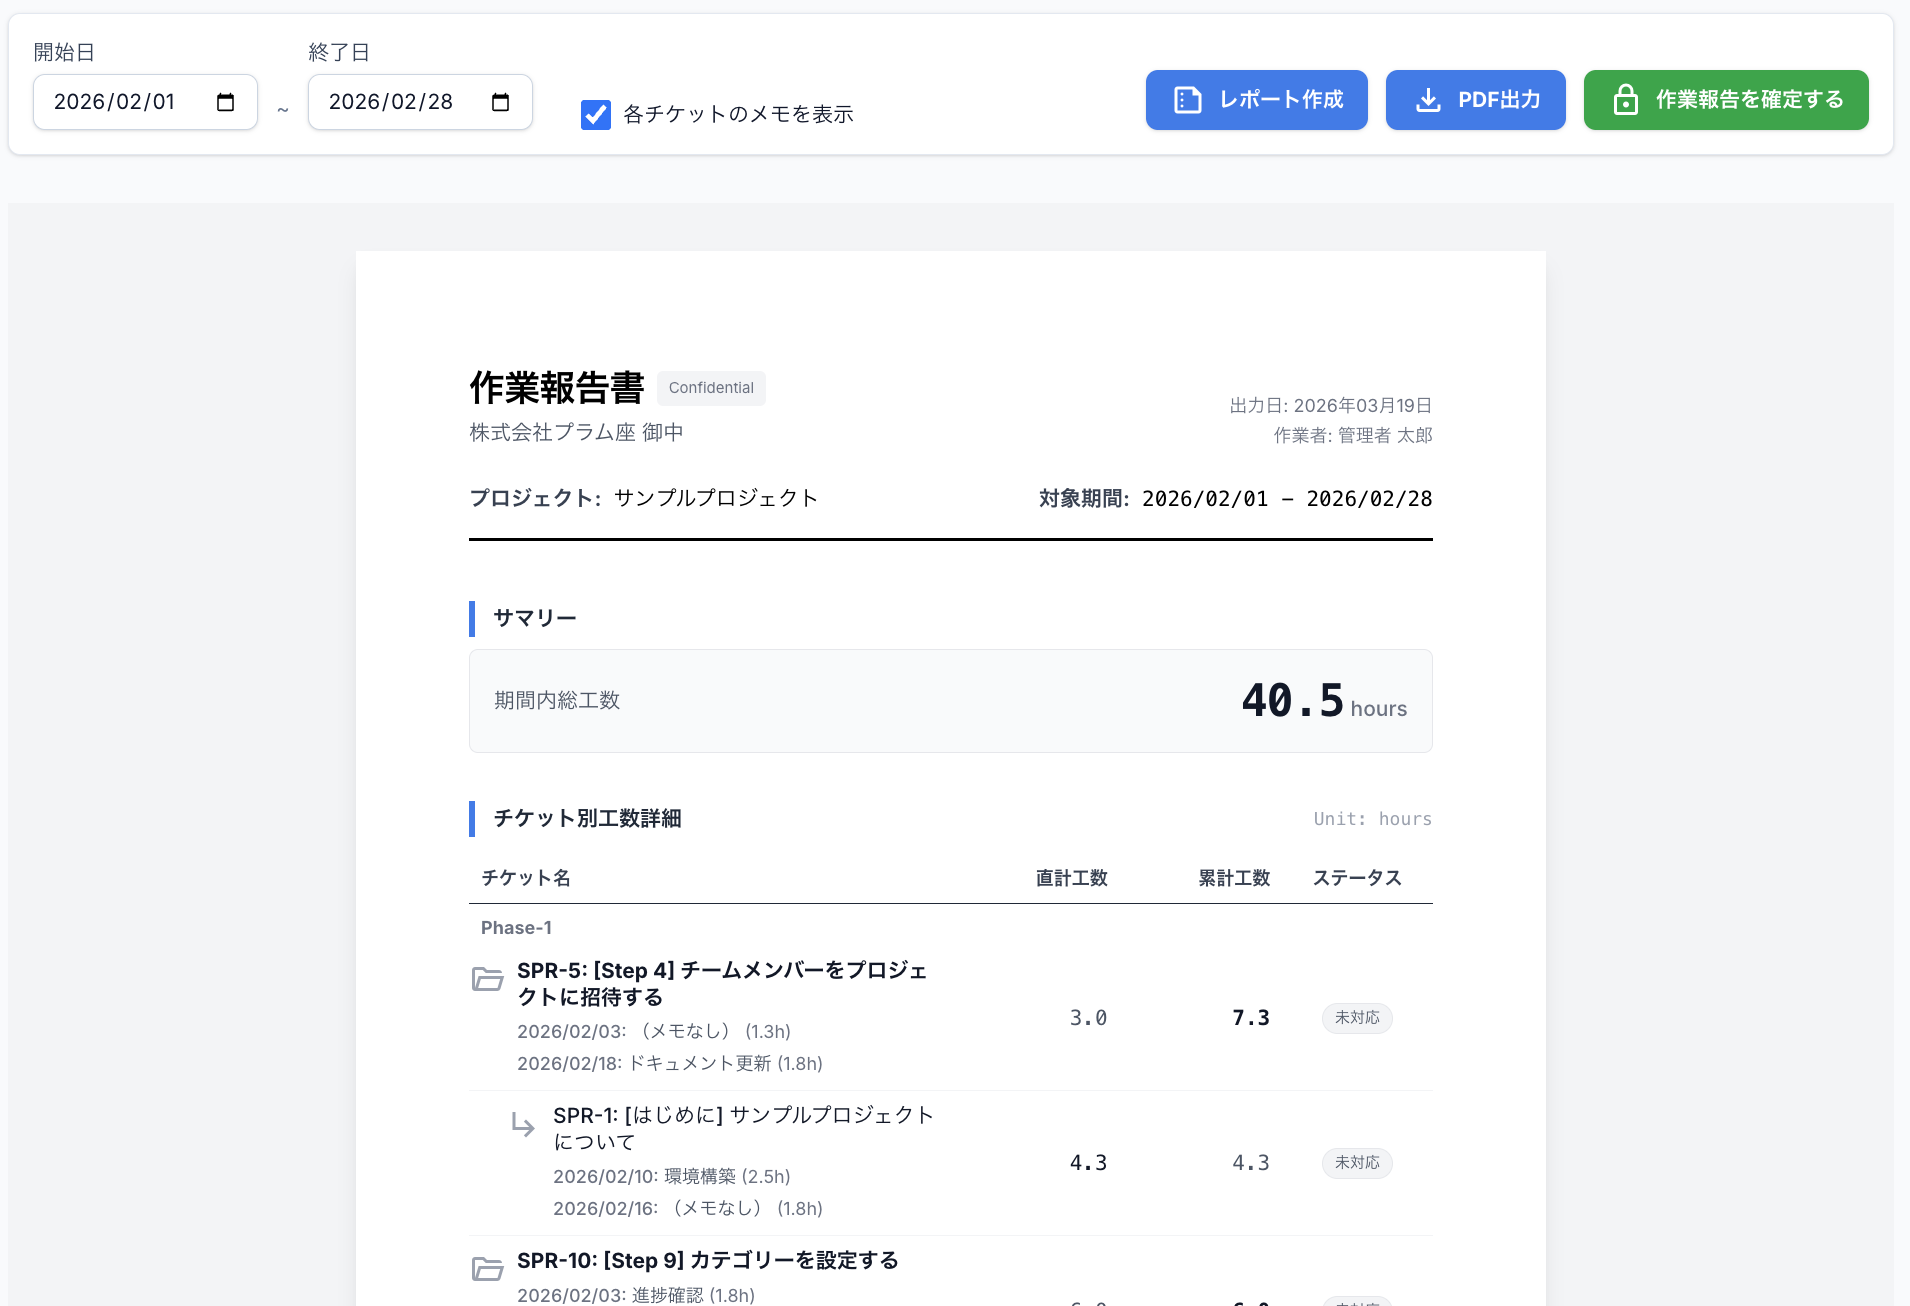Click the document icon on レポート作成 button
The image size is (1910, 1306).
(1186, 99)
